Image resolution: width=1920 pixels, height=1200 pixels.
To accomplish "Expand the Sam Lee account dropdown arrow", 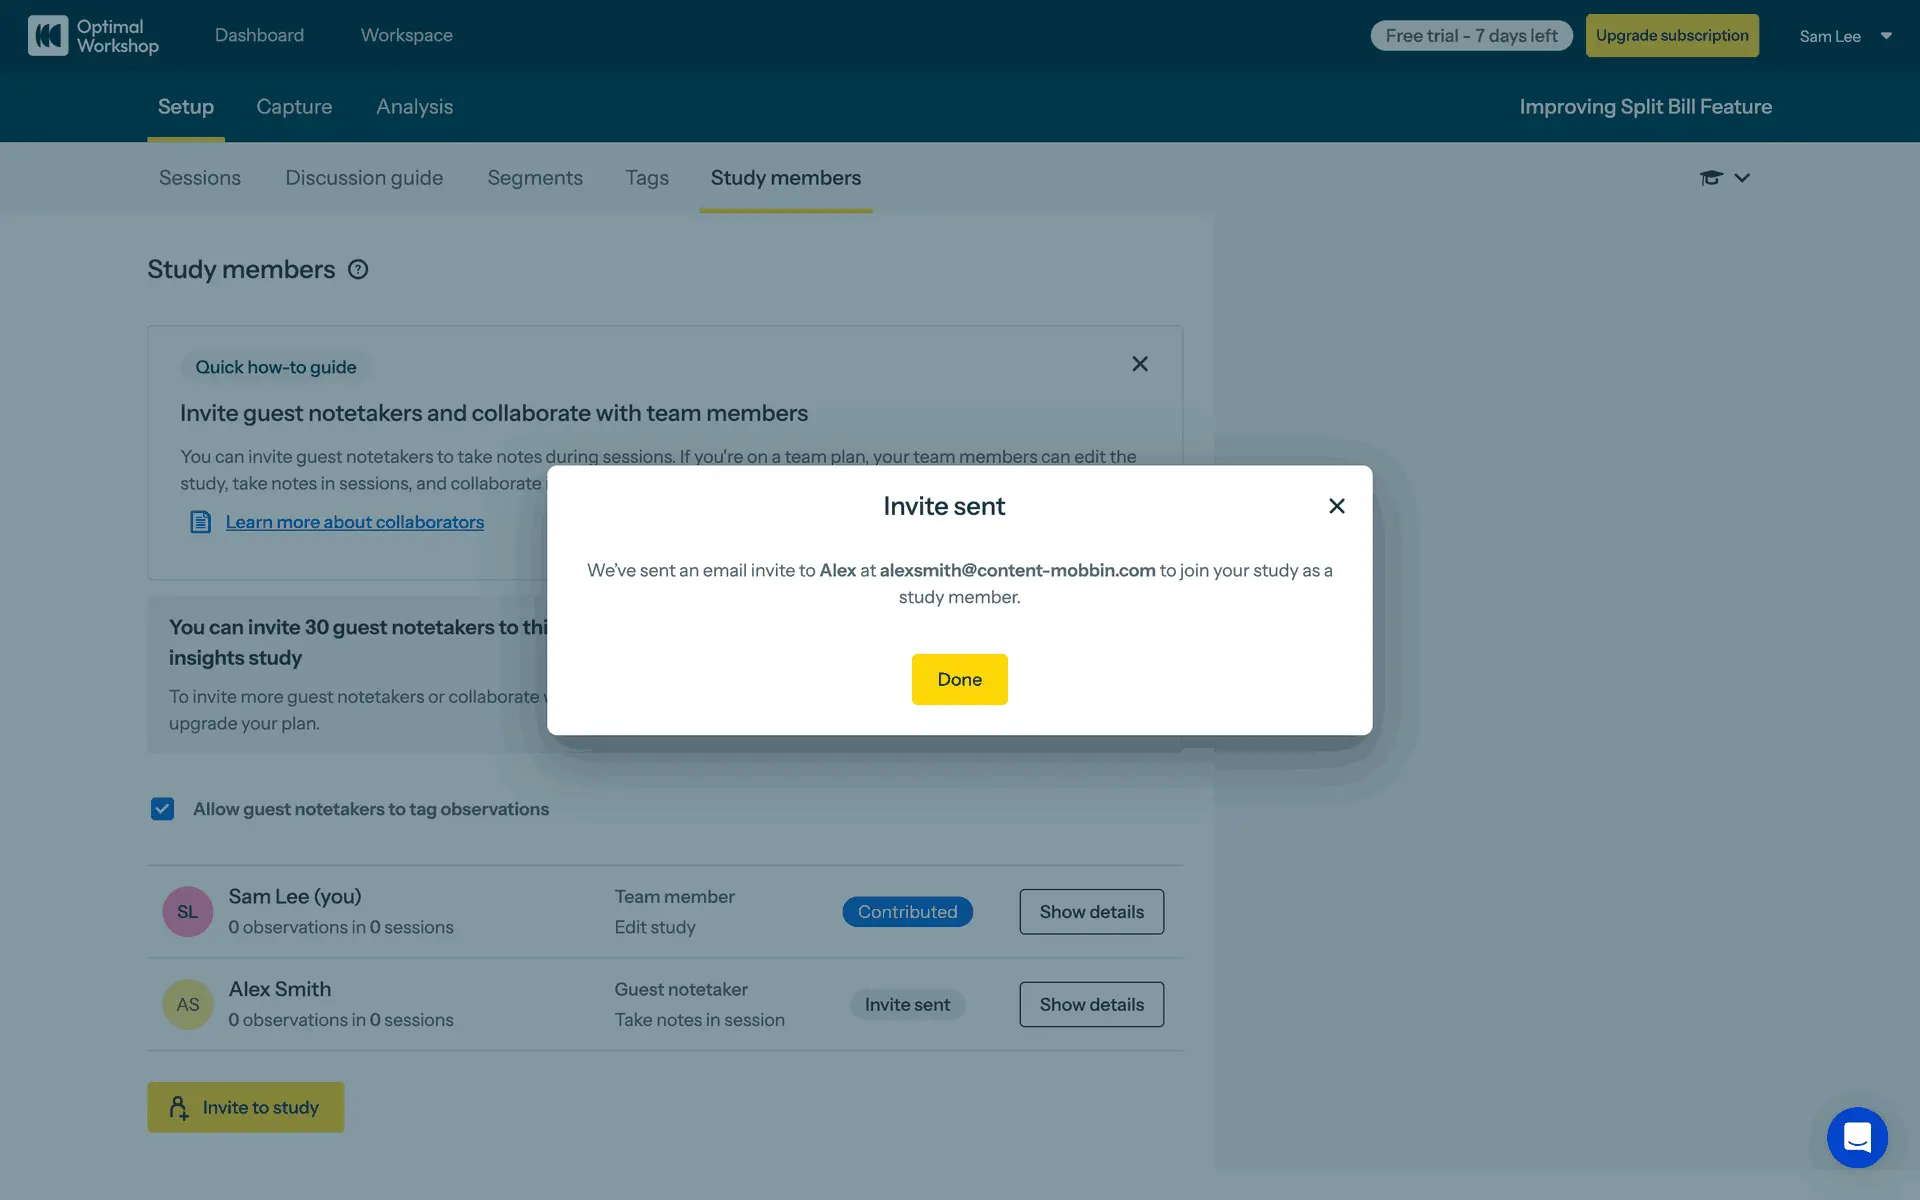I will click(1886, 36).
